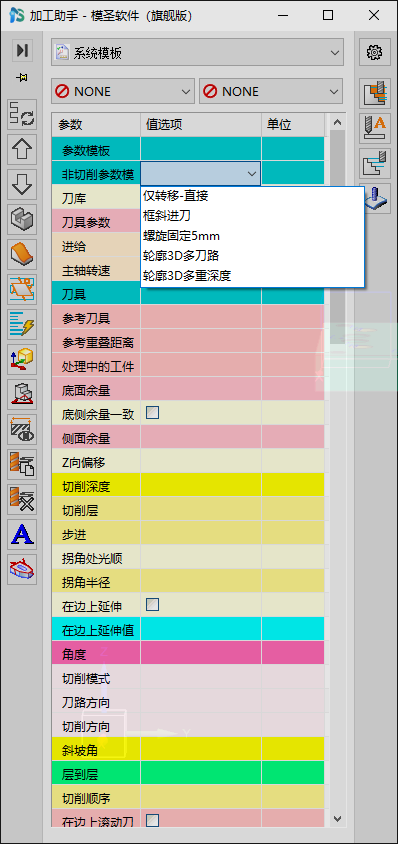The width and height of the screenshot is (398, 844).
Task: Click the gear settings icon
Action: coord(374,52)
